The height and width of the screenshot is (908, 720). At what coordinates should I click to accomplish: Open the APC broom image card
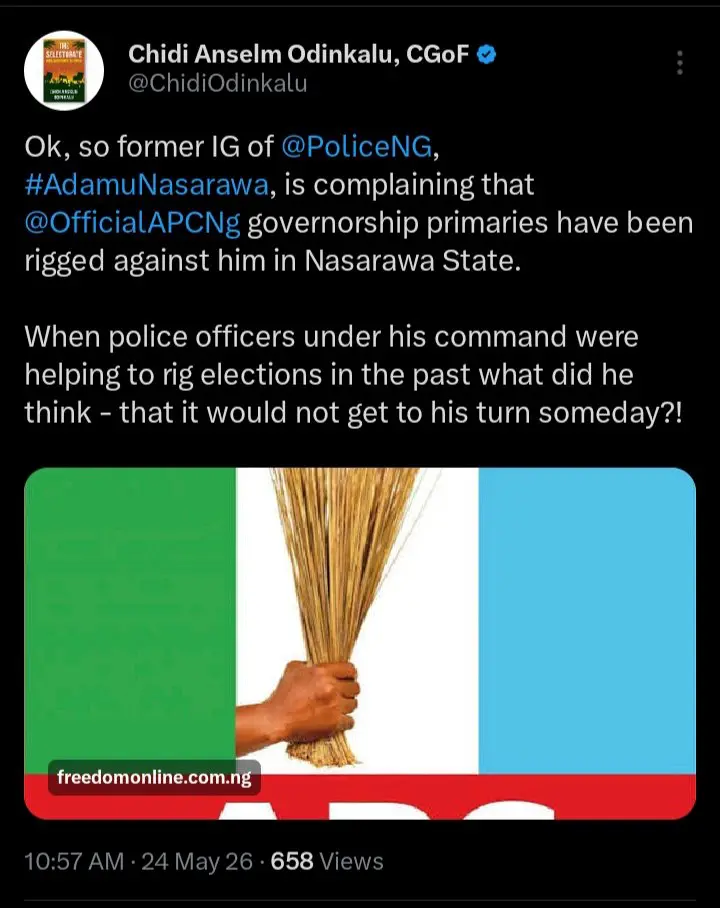360,643
